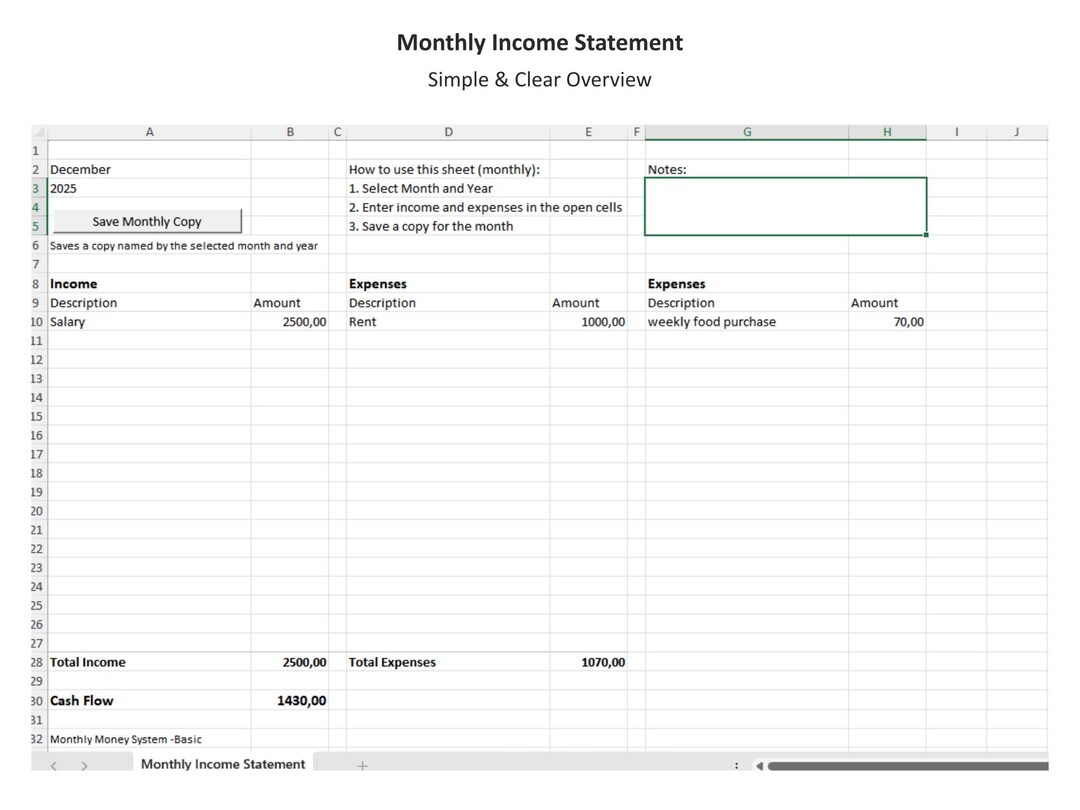Select row 28 header
The height and width of the screenshot is (810, 1080).
[37, 662]
